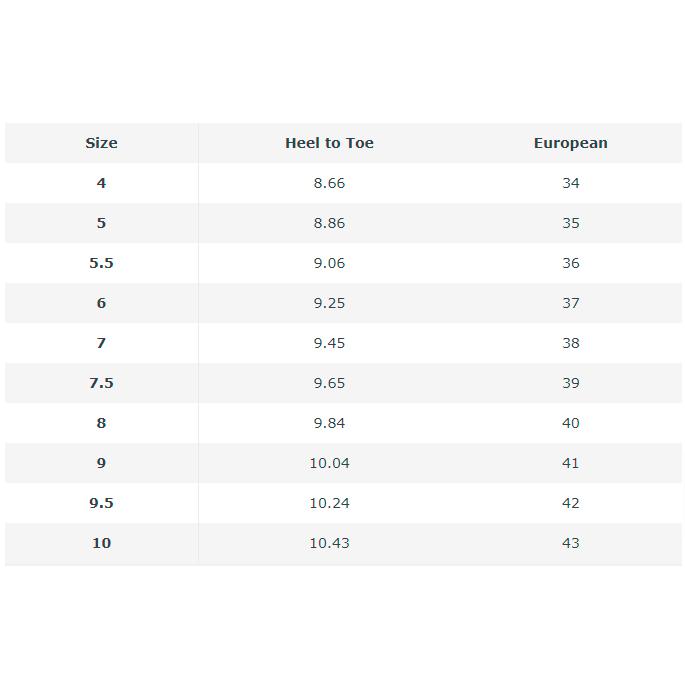Select European size 43
The image size is (685, 685).
[x=570, y=543]
